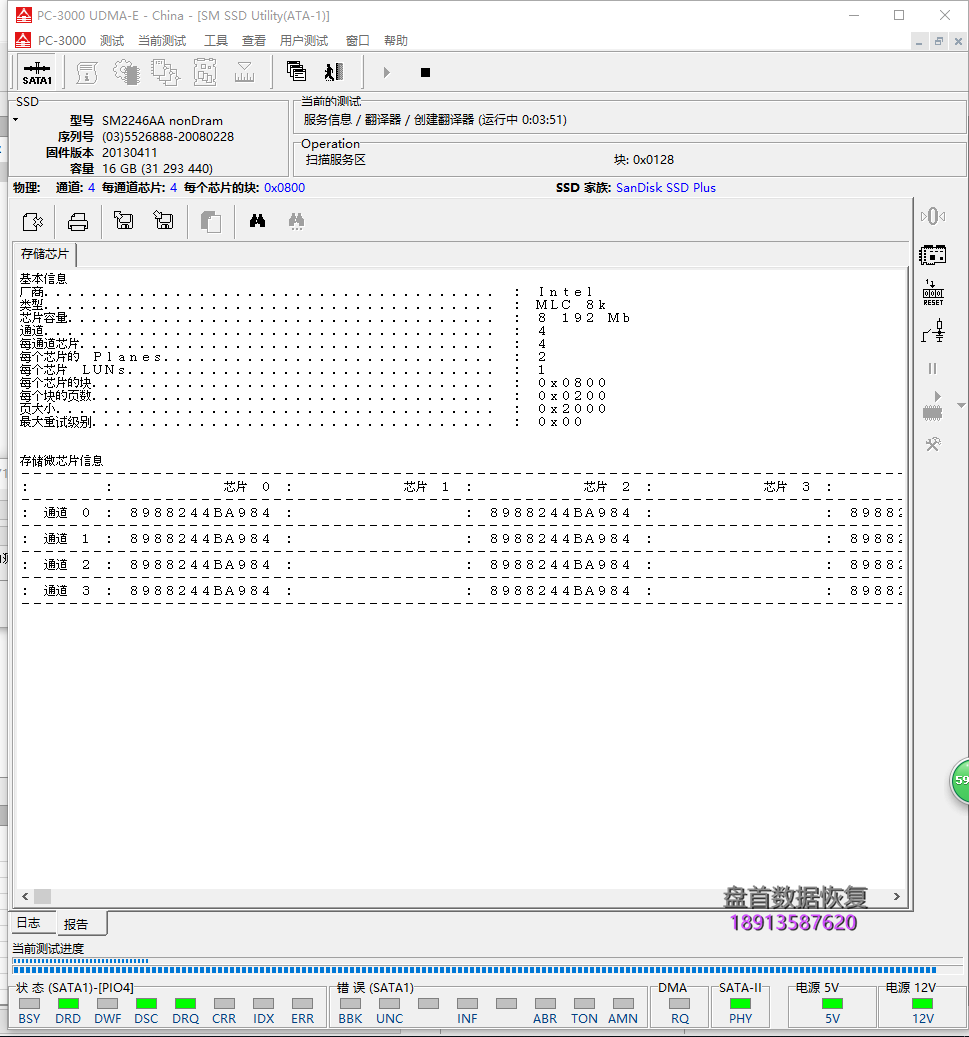The width and height of the screenshot is (969, 1037).
Task: Click the cascading windows icon
Action: [296, 72]
